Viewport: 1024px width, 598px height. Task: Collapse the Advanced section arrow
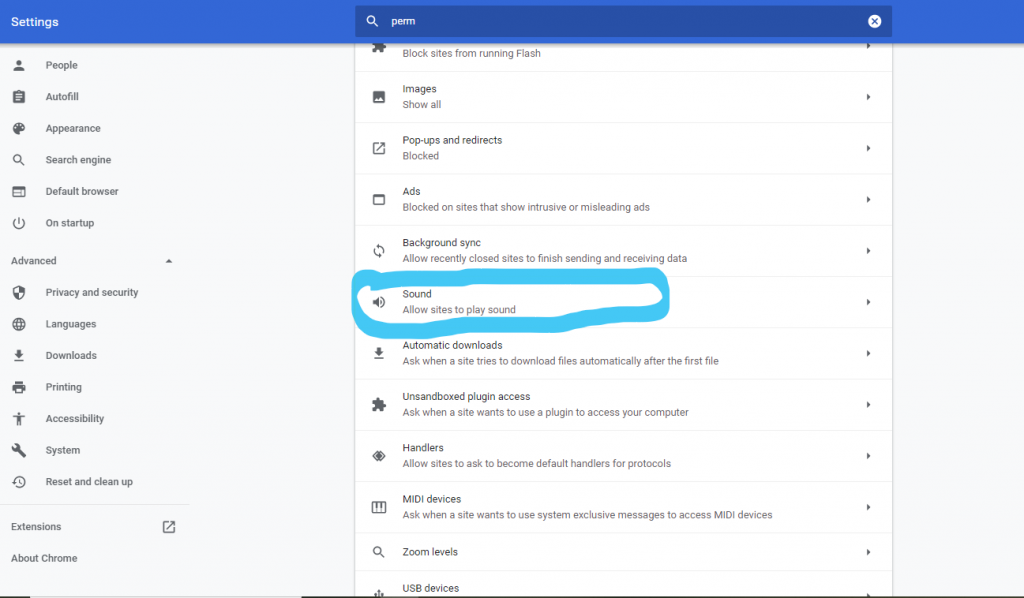coord(168,261)
